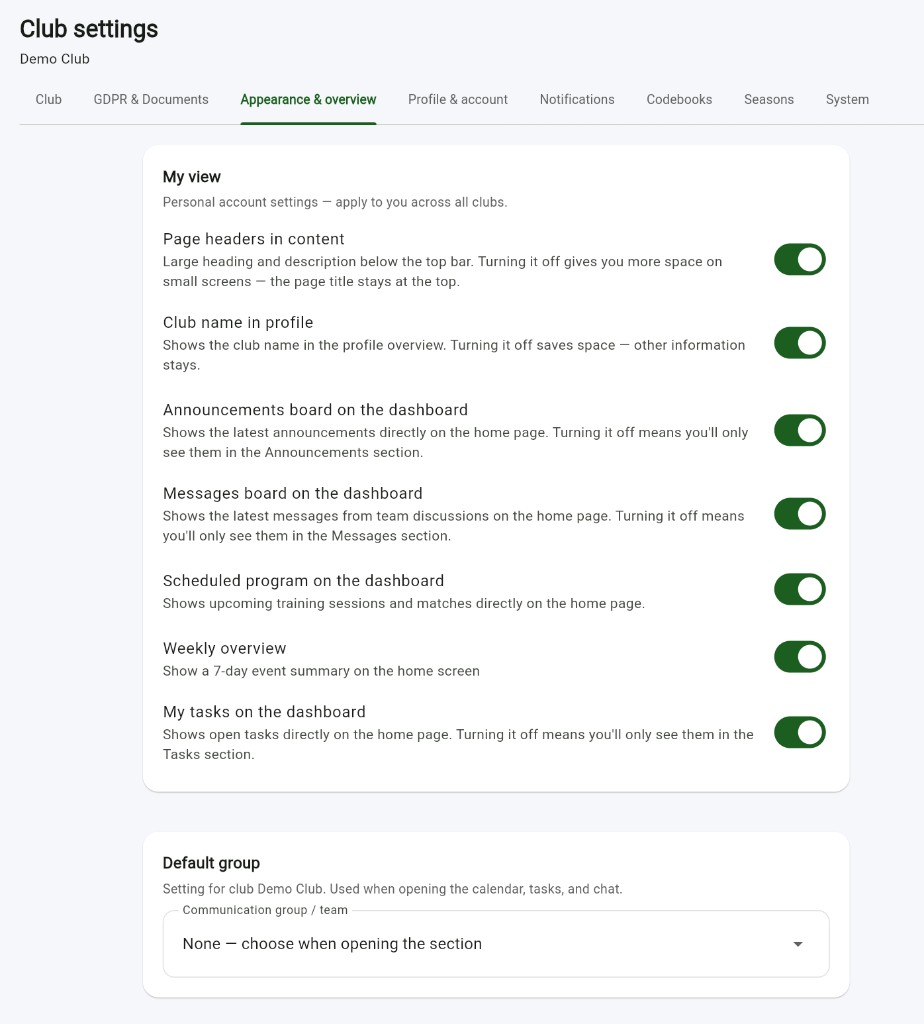Turn off Announcements board on the dashboard

click(799, 430)
